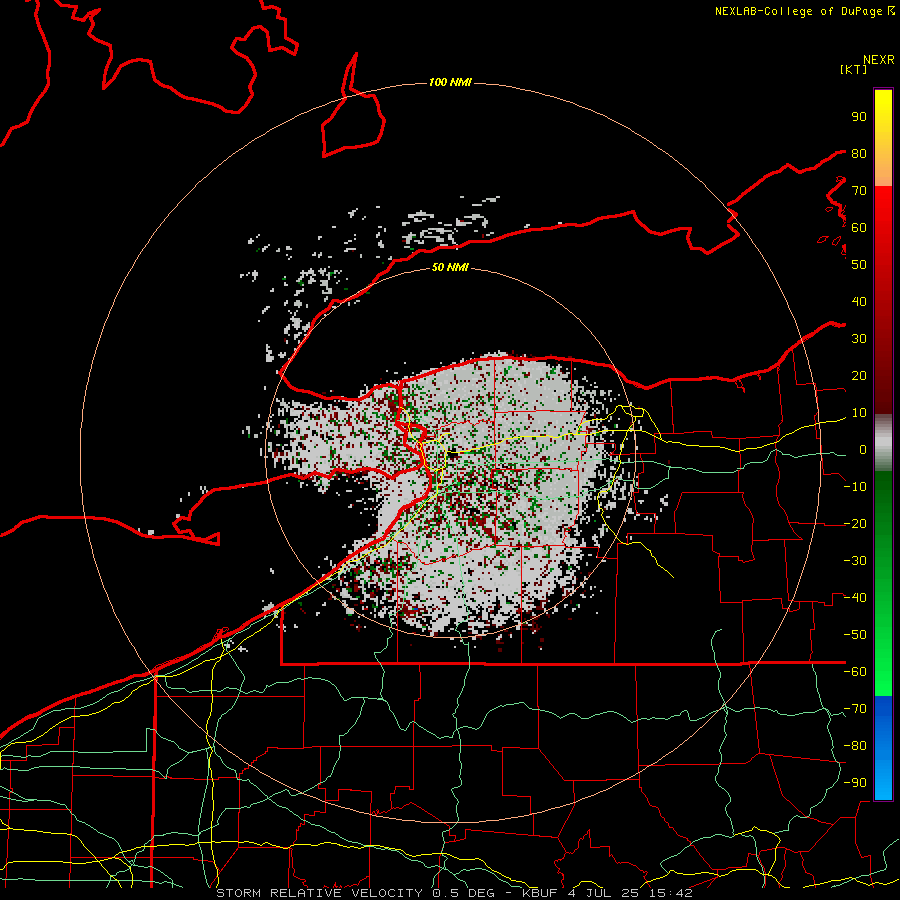Click the positive 10 value on the scale

tap(859, 413)
